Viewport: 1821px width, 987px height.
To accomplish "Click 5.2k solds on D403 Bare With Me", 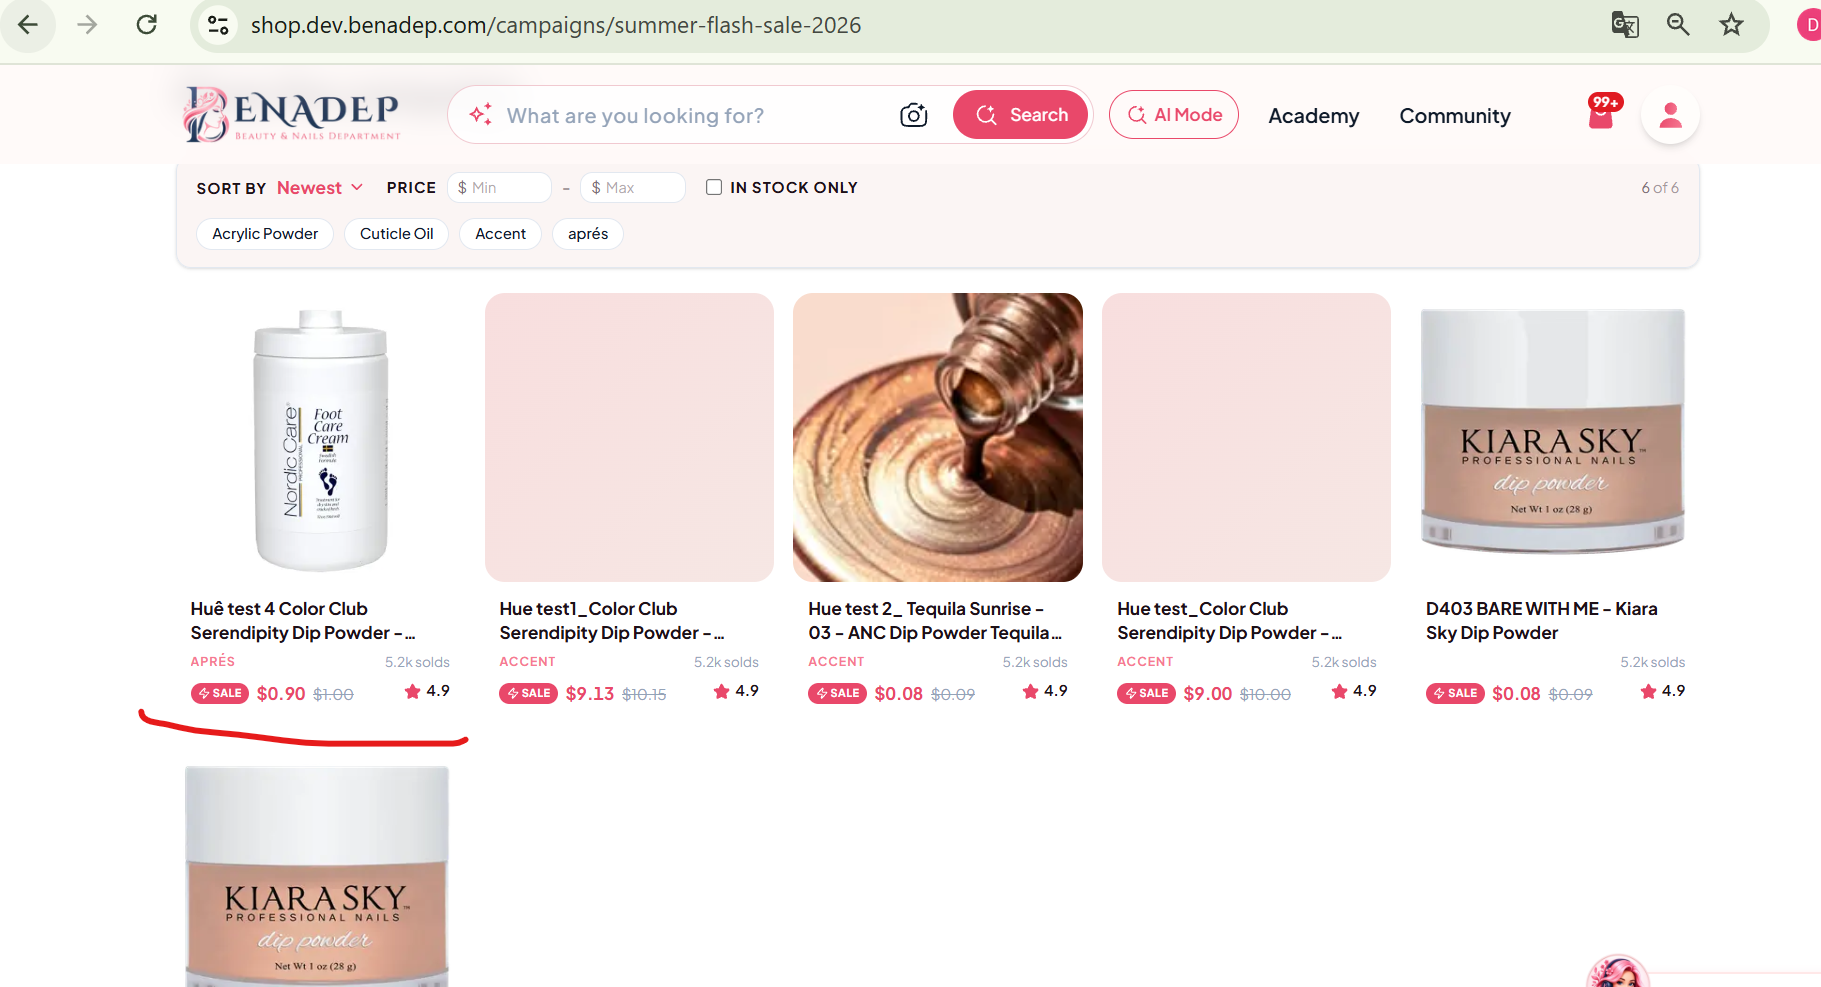I will [1653, 662].
